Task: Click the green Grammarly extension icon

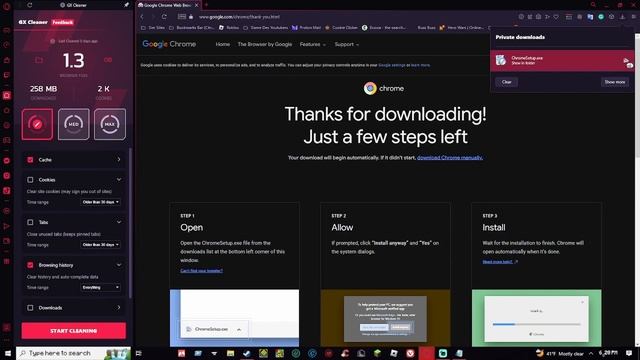Action: coord(601,17)
